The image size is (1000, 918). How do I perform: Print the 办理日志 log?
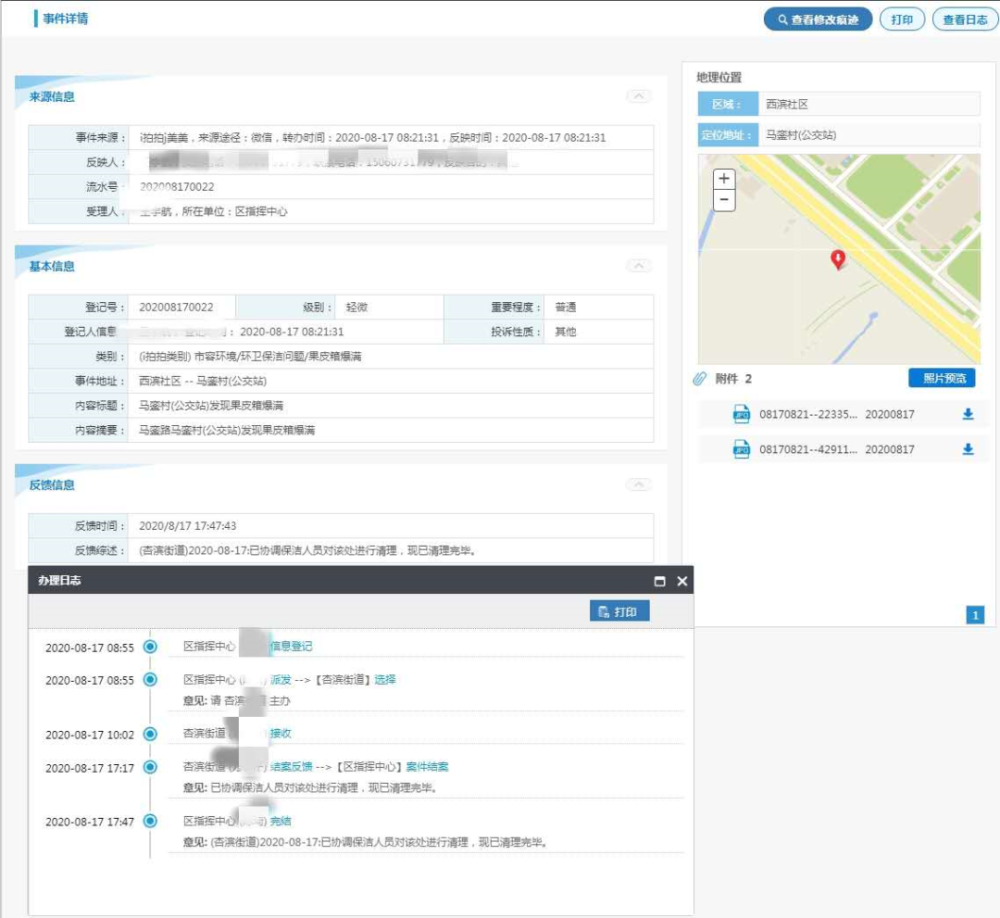[x=619, y=611]
